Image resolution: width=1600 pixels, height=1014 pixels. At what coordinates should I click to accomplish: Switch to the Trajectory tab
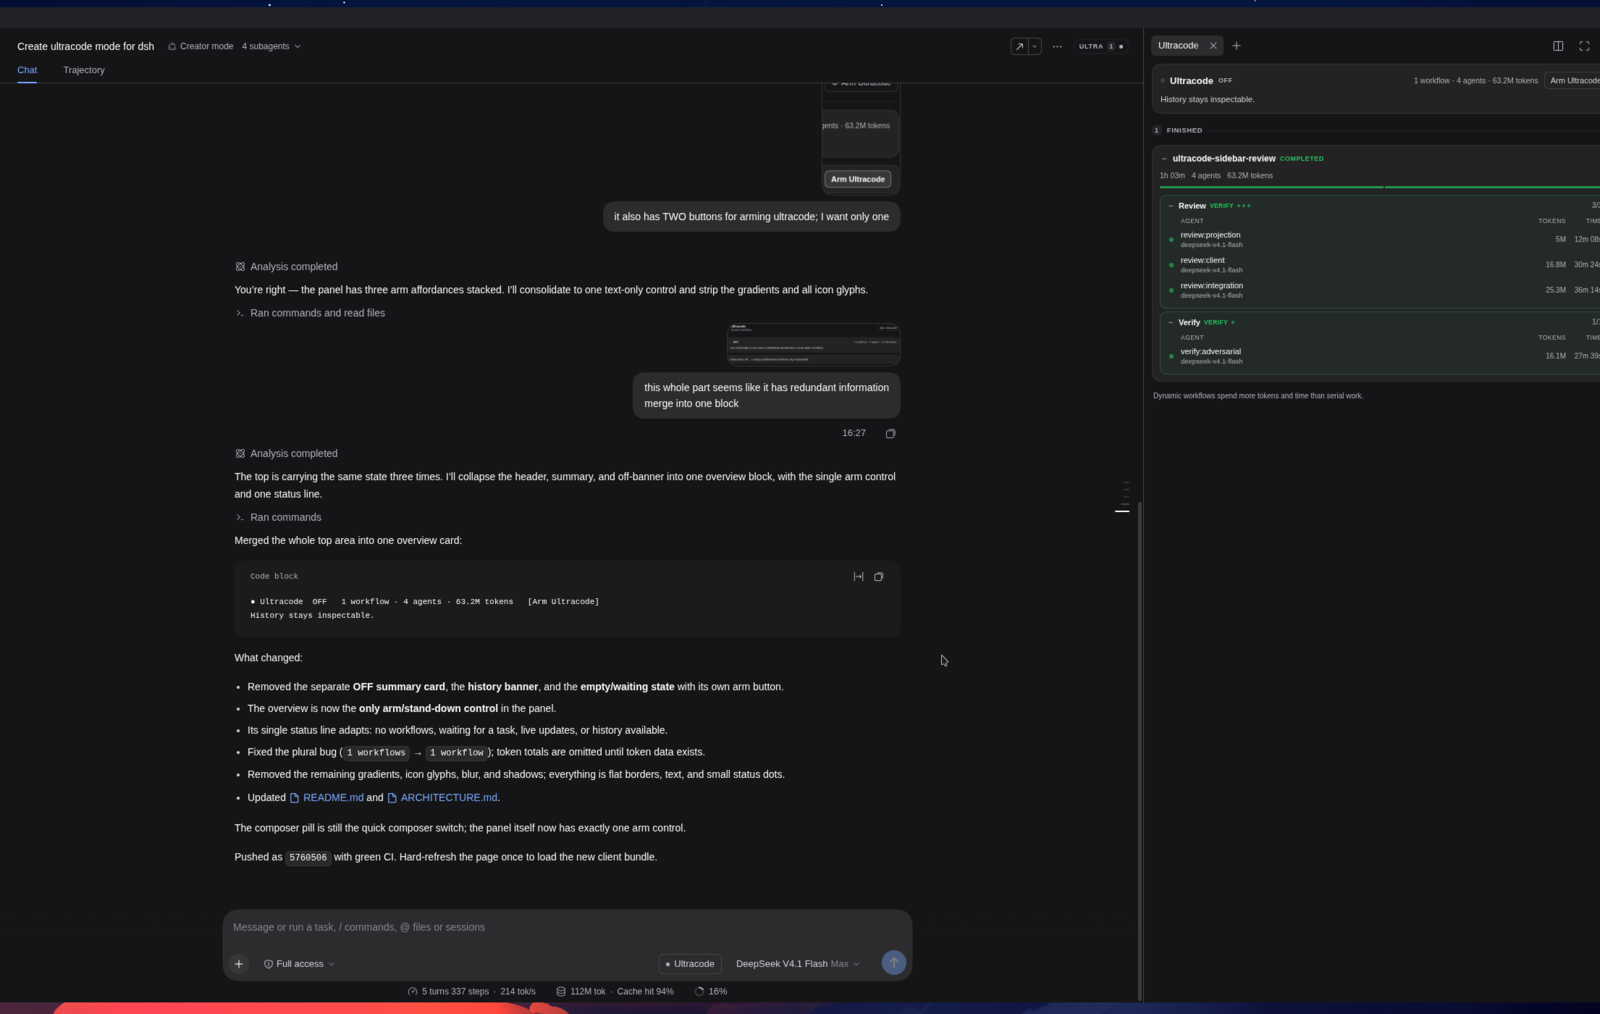click(x=84, y=70)
